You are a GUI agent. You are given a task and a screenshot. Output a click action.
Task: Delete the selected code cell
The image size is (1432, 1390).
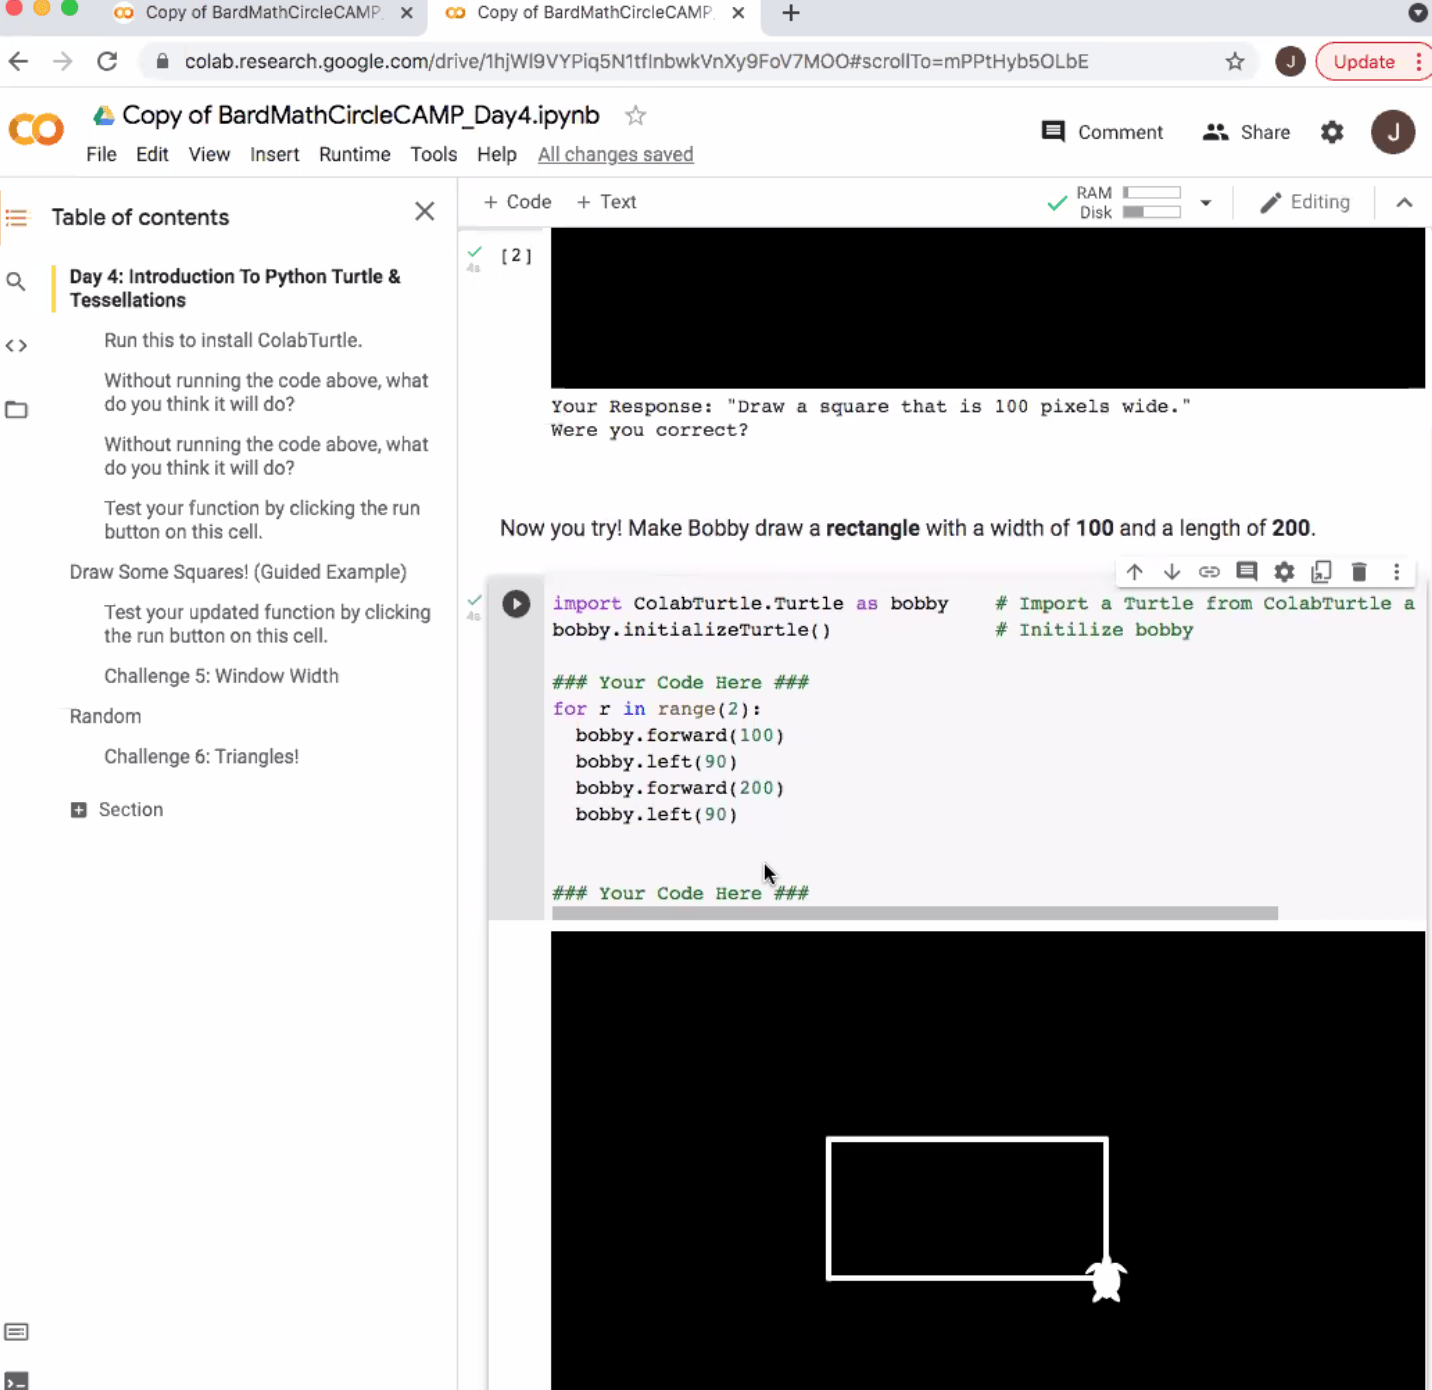1359,571
